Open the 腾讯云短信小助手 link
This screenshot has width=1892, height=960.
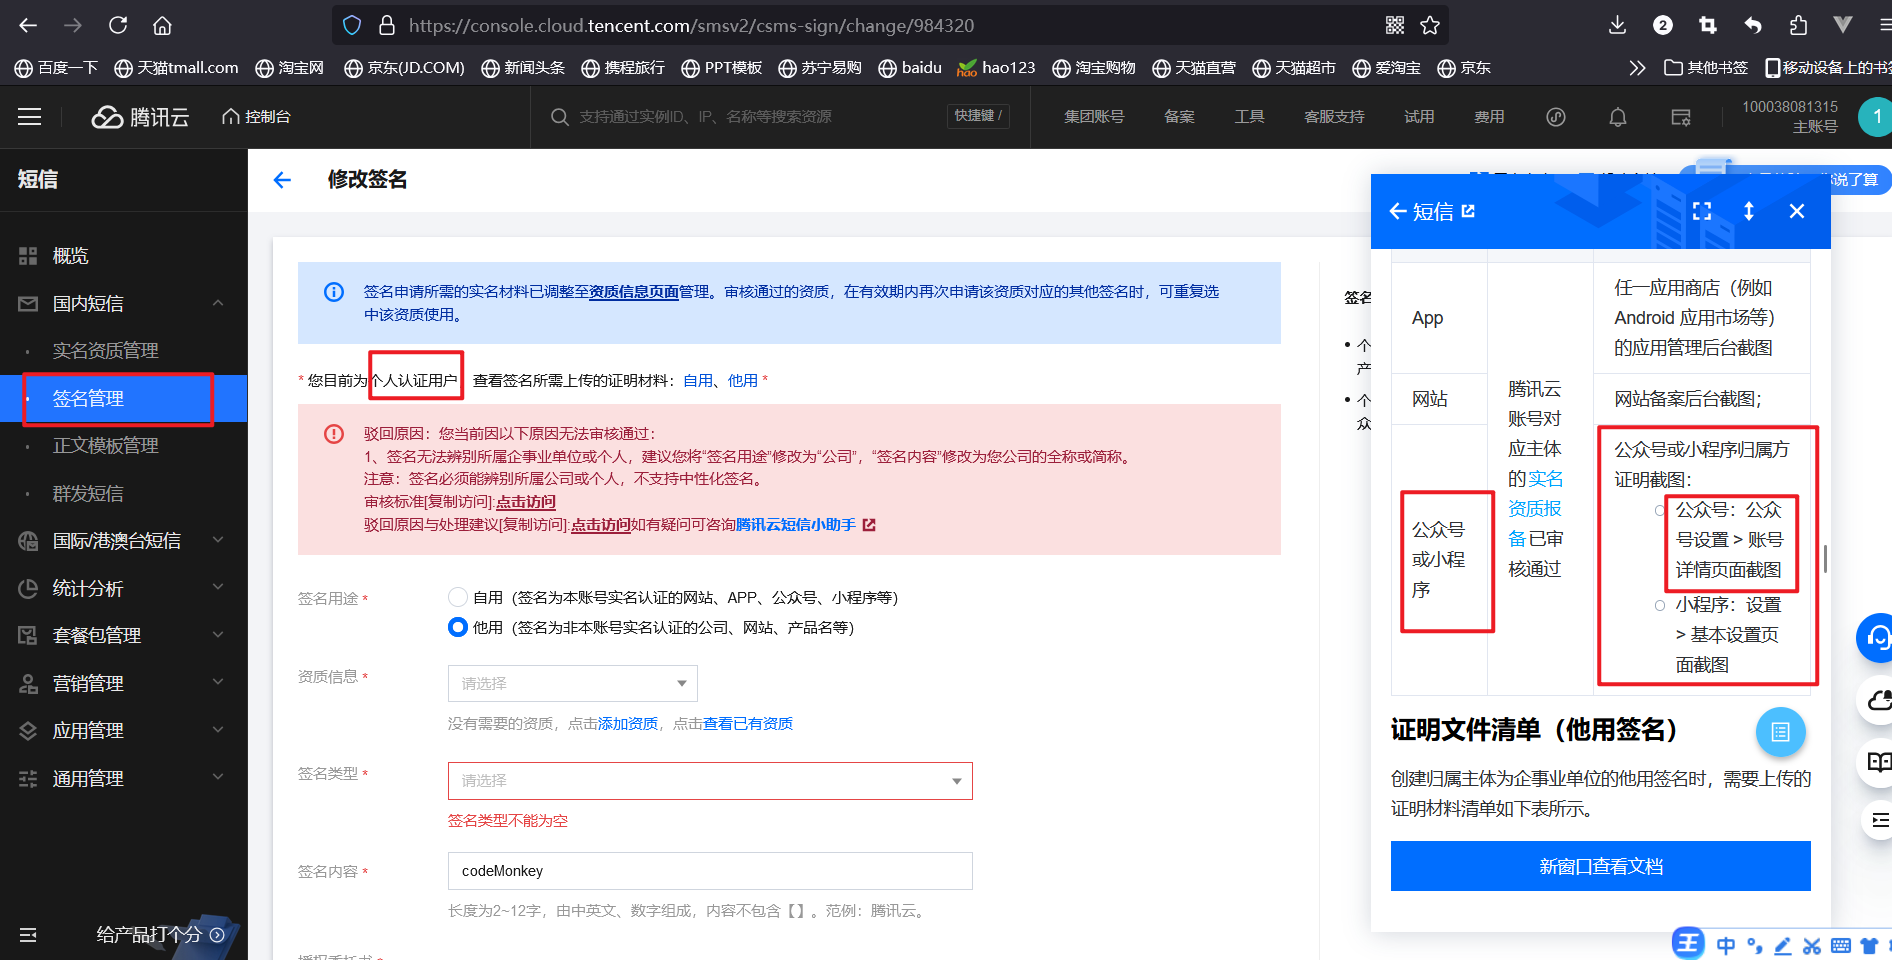[x=796, y=525]
